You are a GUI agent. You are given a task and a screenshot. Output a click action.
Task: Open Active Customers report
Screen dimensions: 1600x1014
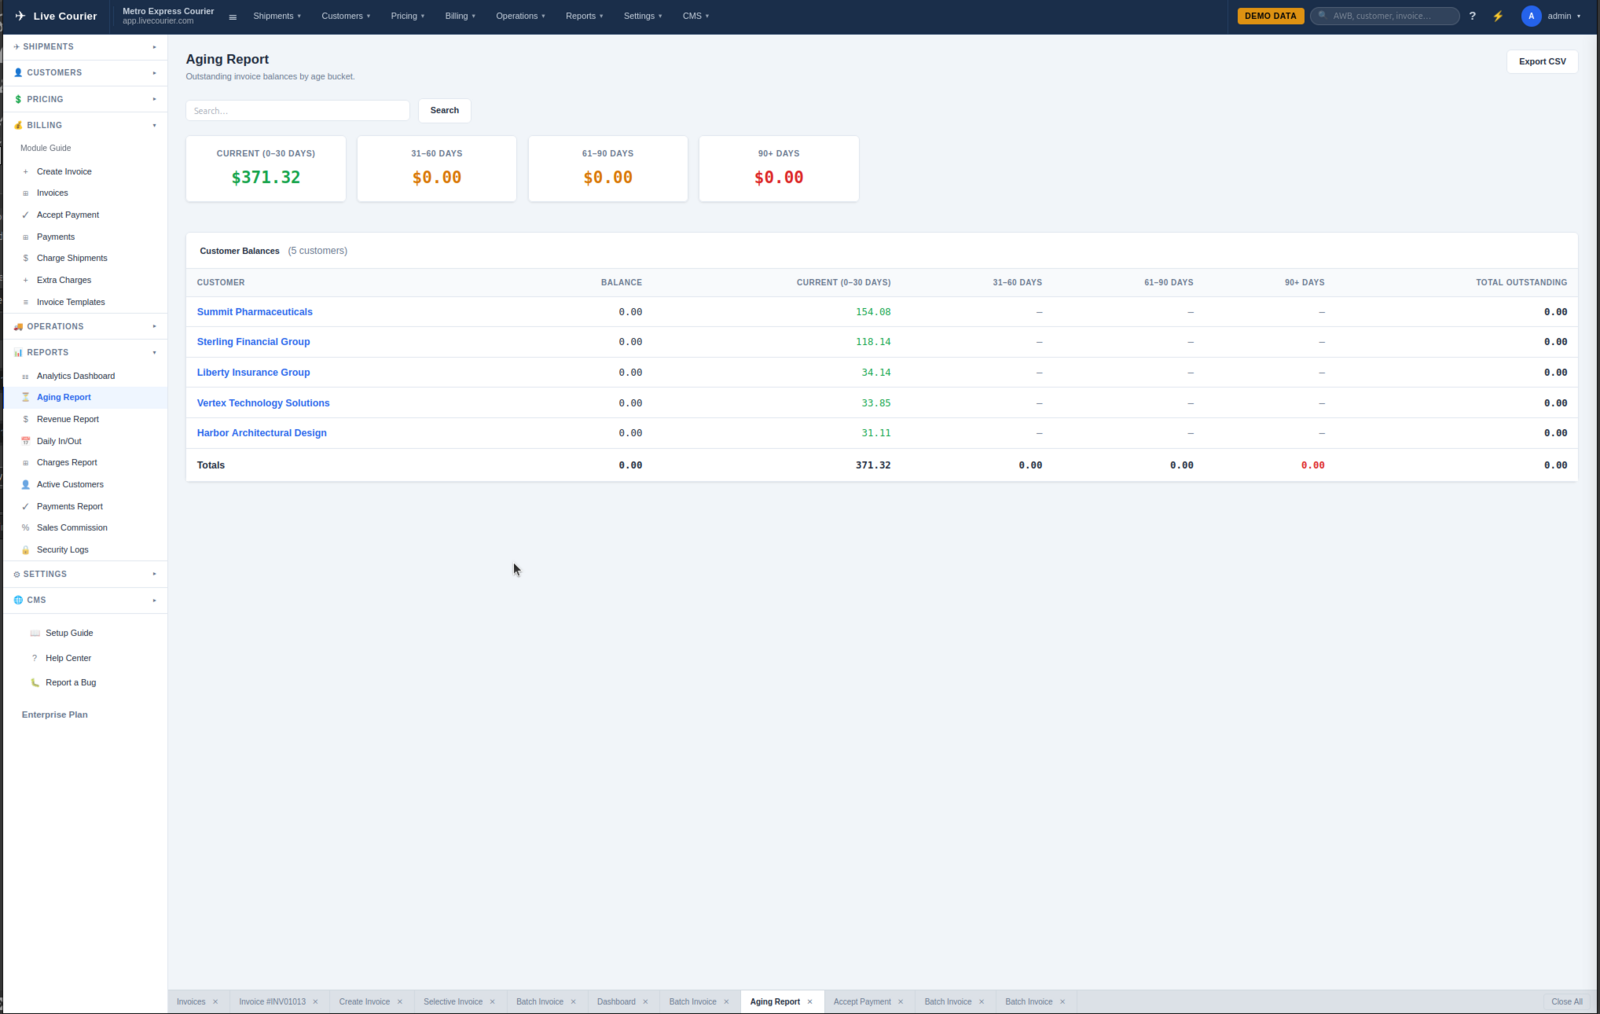(70, 485)
